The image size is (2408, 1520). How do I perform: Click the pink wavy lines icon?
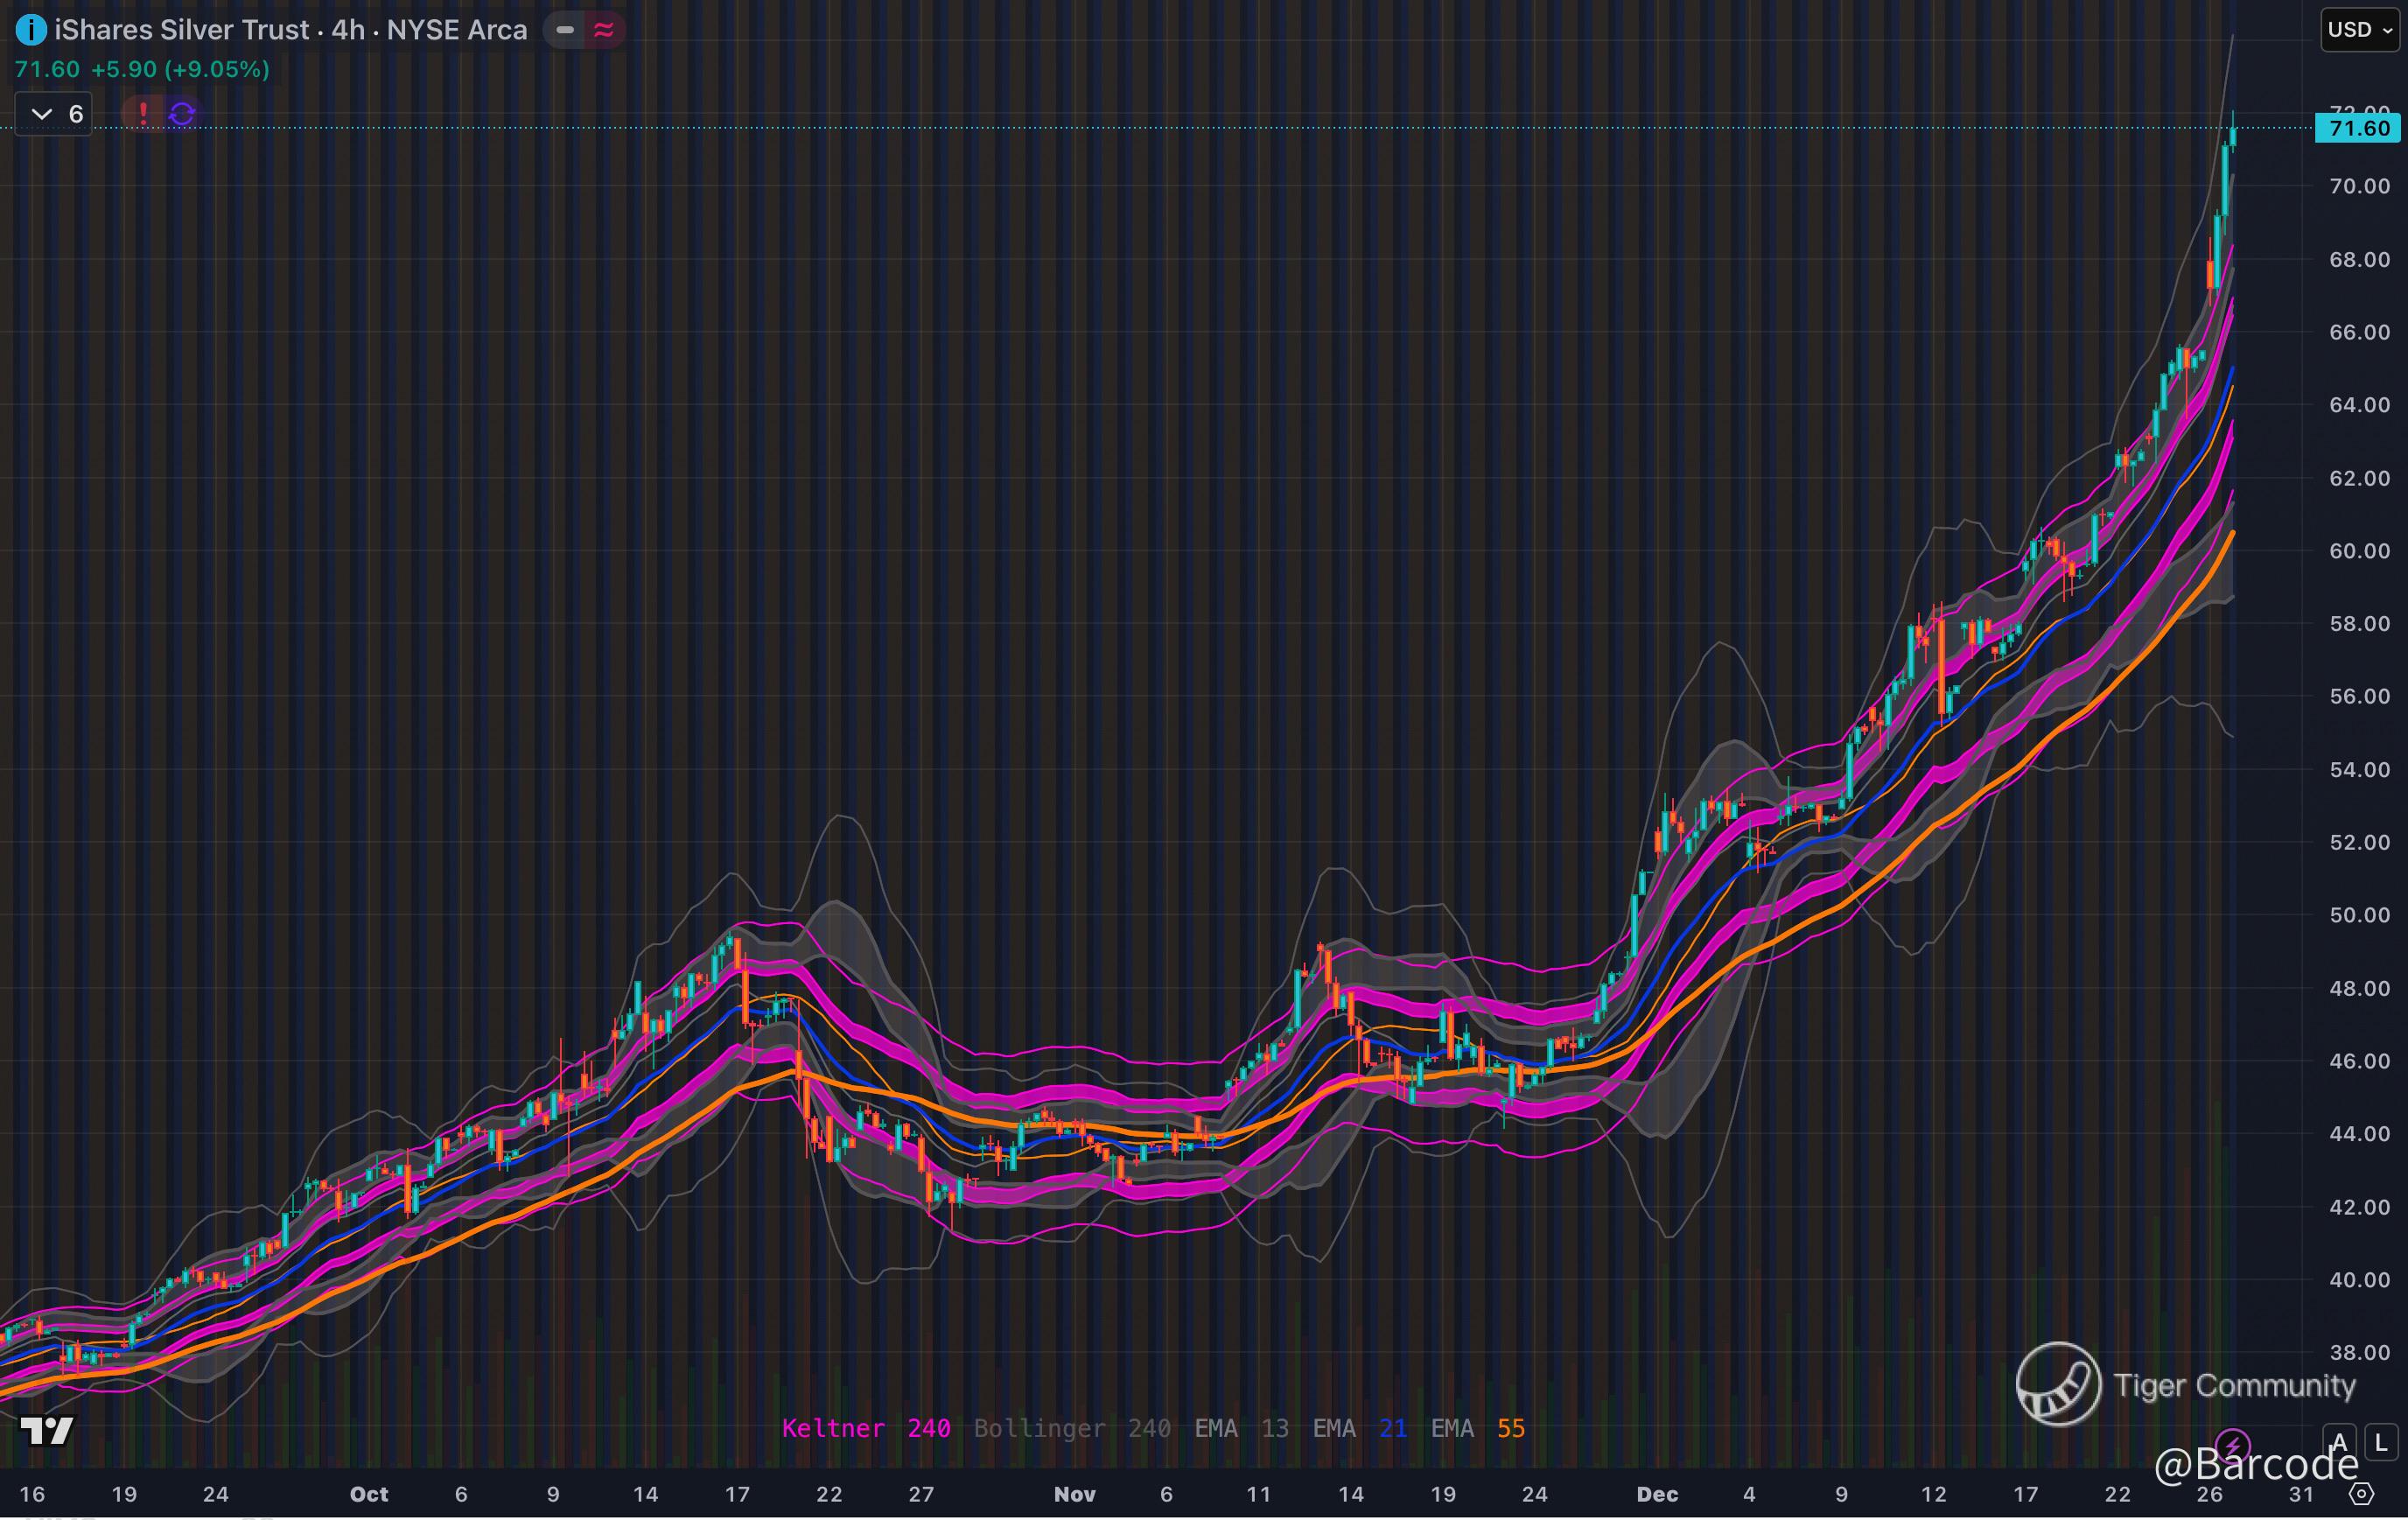tap(604, 30)
